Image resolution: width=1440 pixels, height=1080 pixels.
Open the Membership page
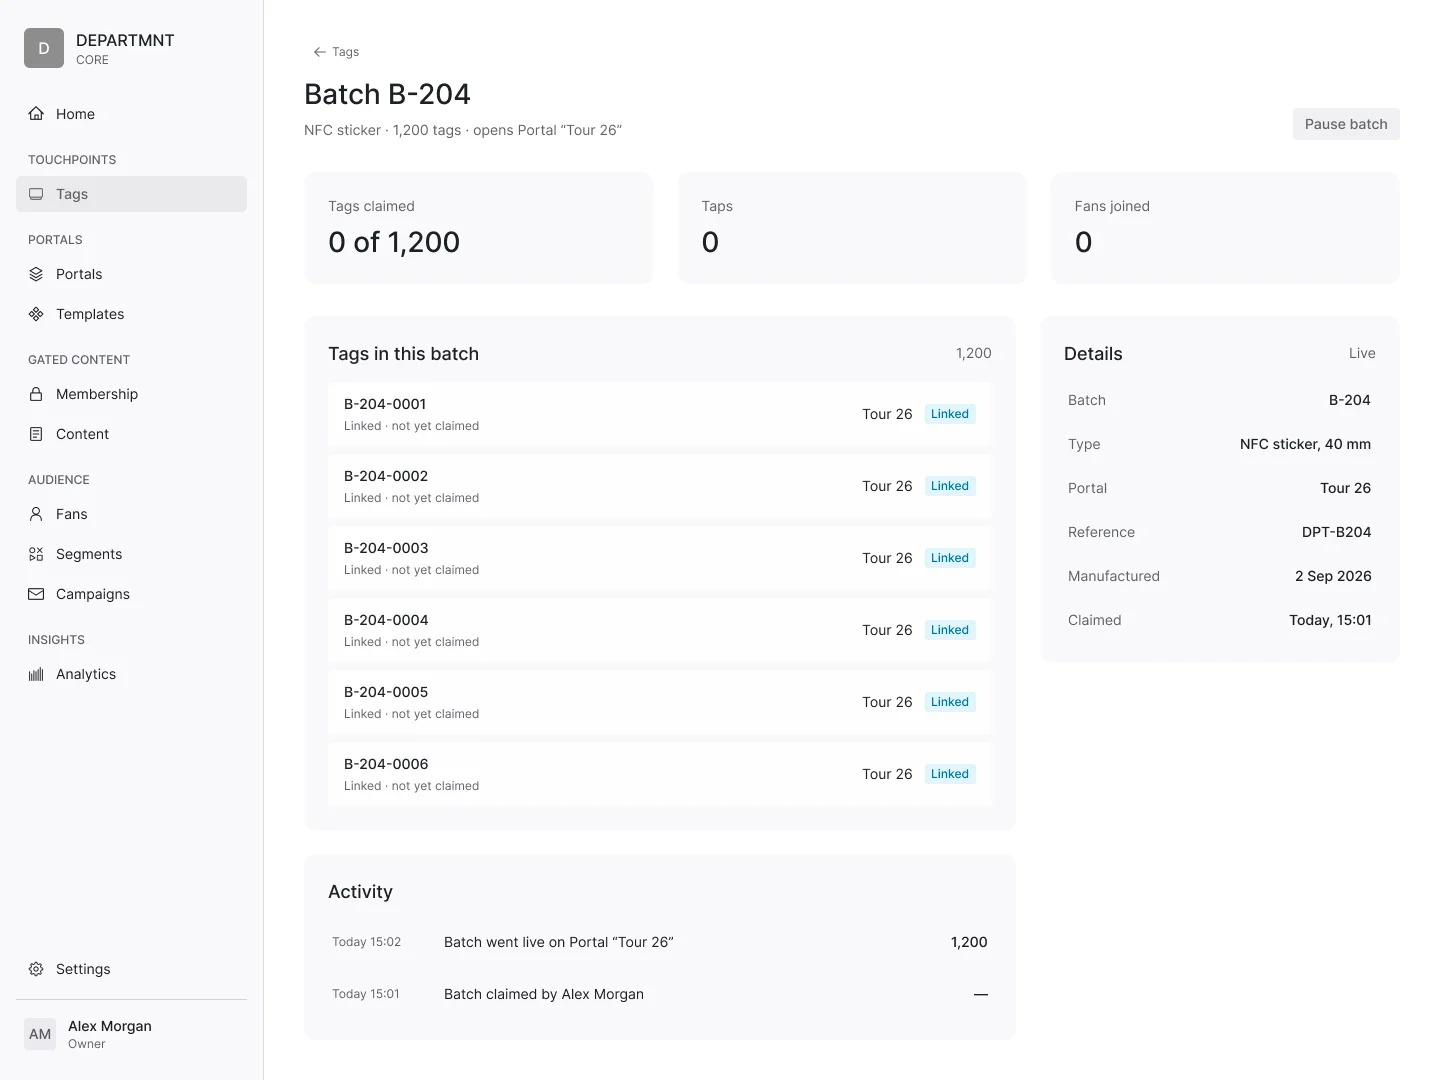tap(131, 394)
